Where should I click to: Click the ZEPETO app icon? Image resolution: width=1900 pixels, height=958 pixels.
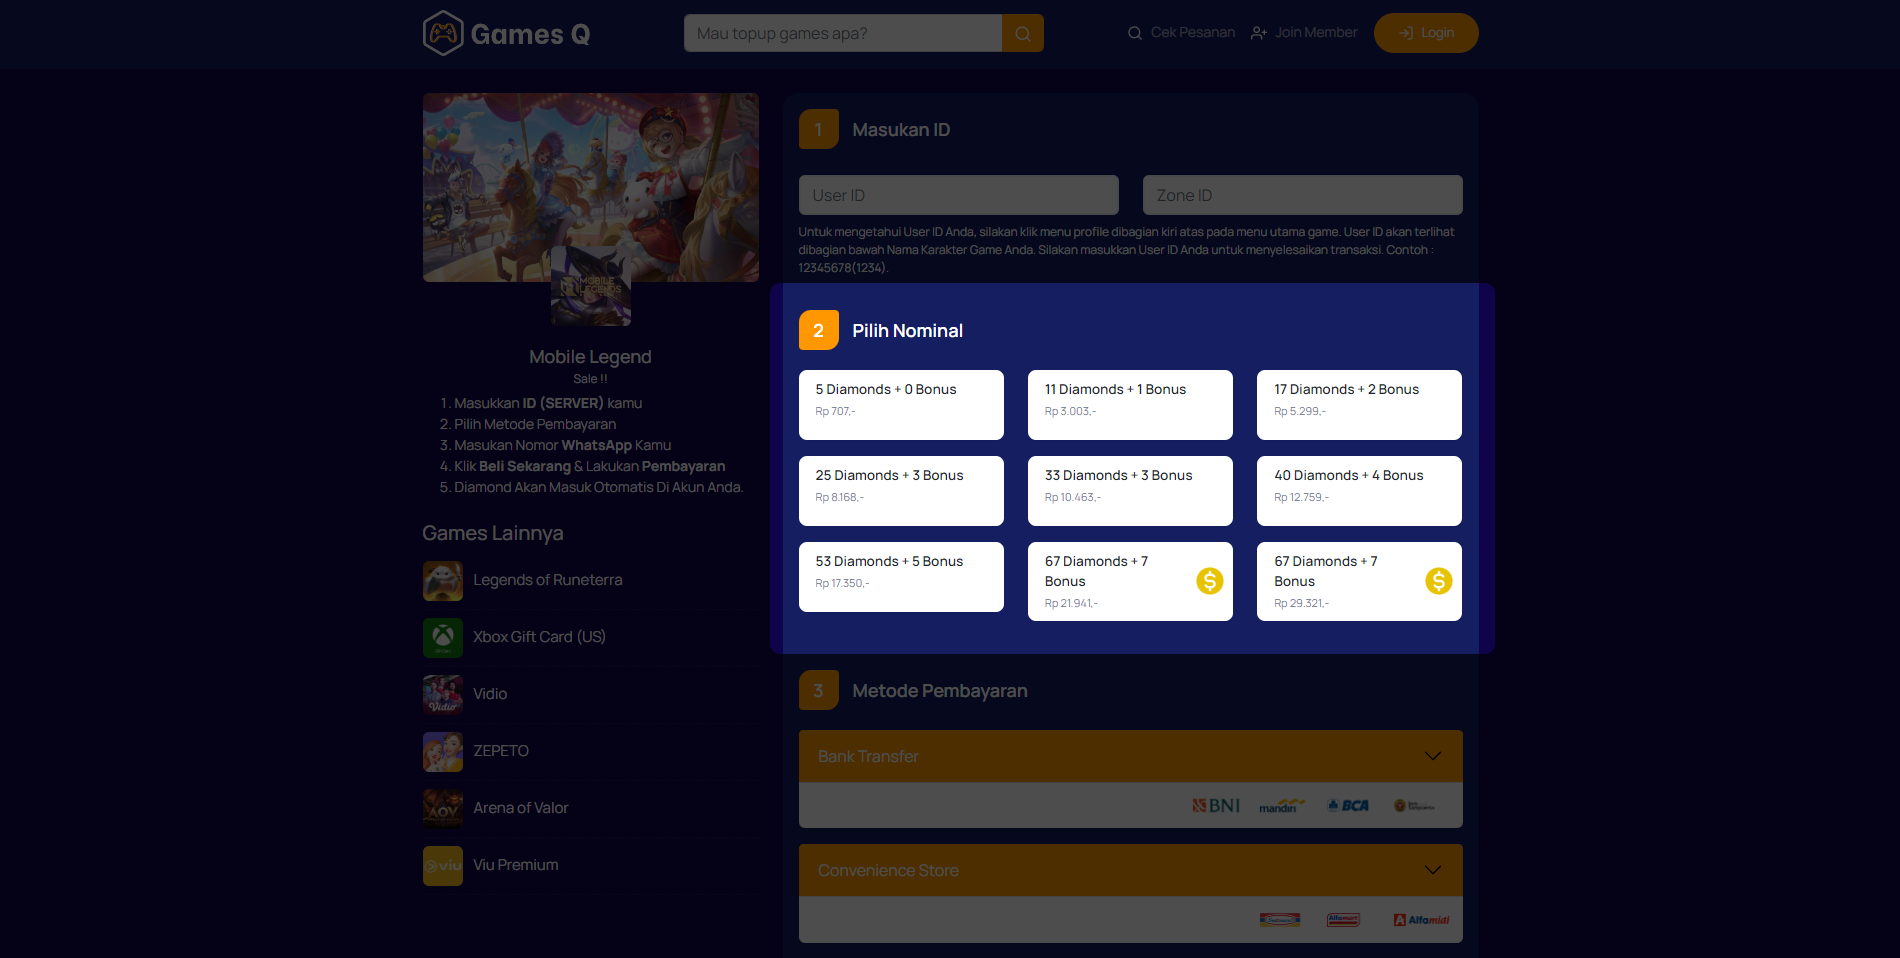(443, 752)
